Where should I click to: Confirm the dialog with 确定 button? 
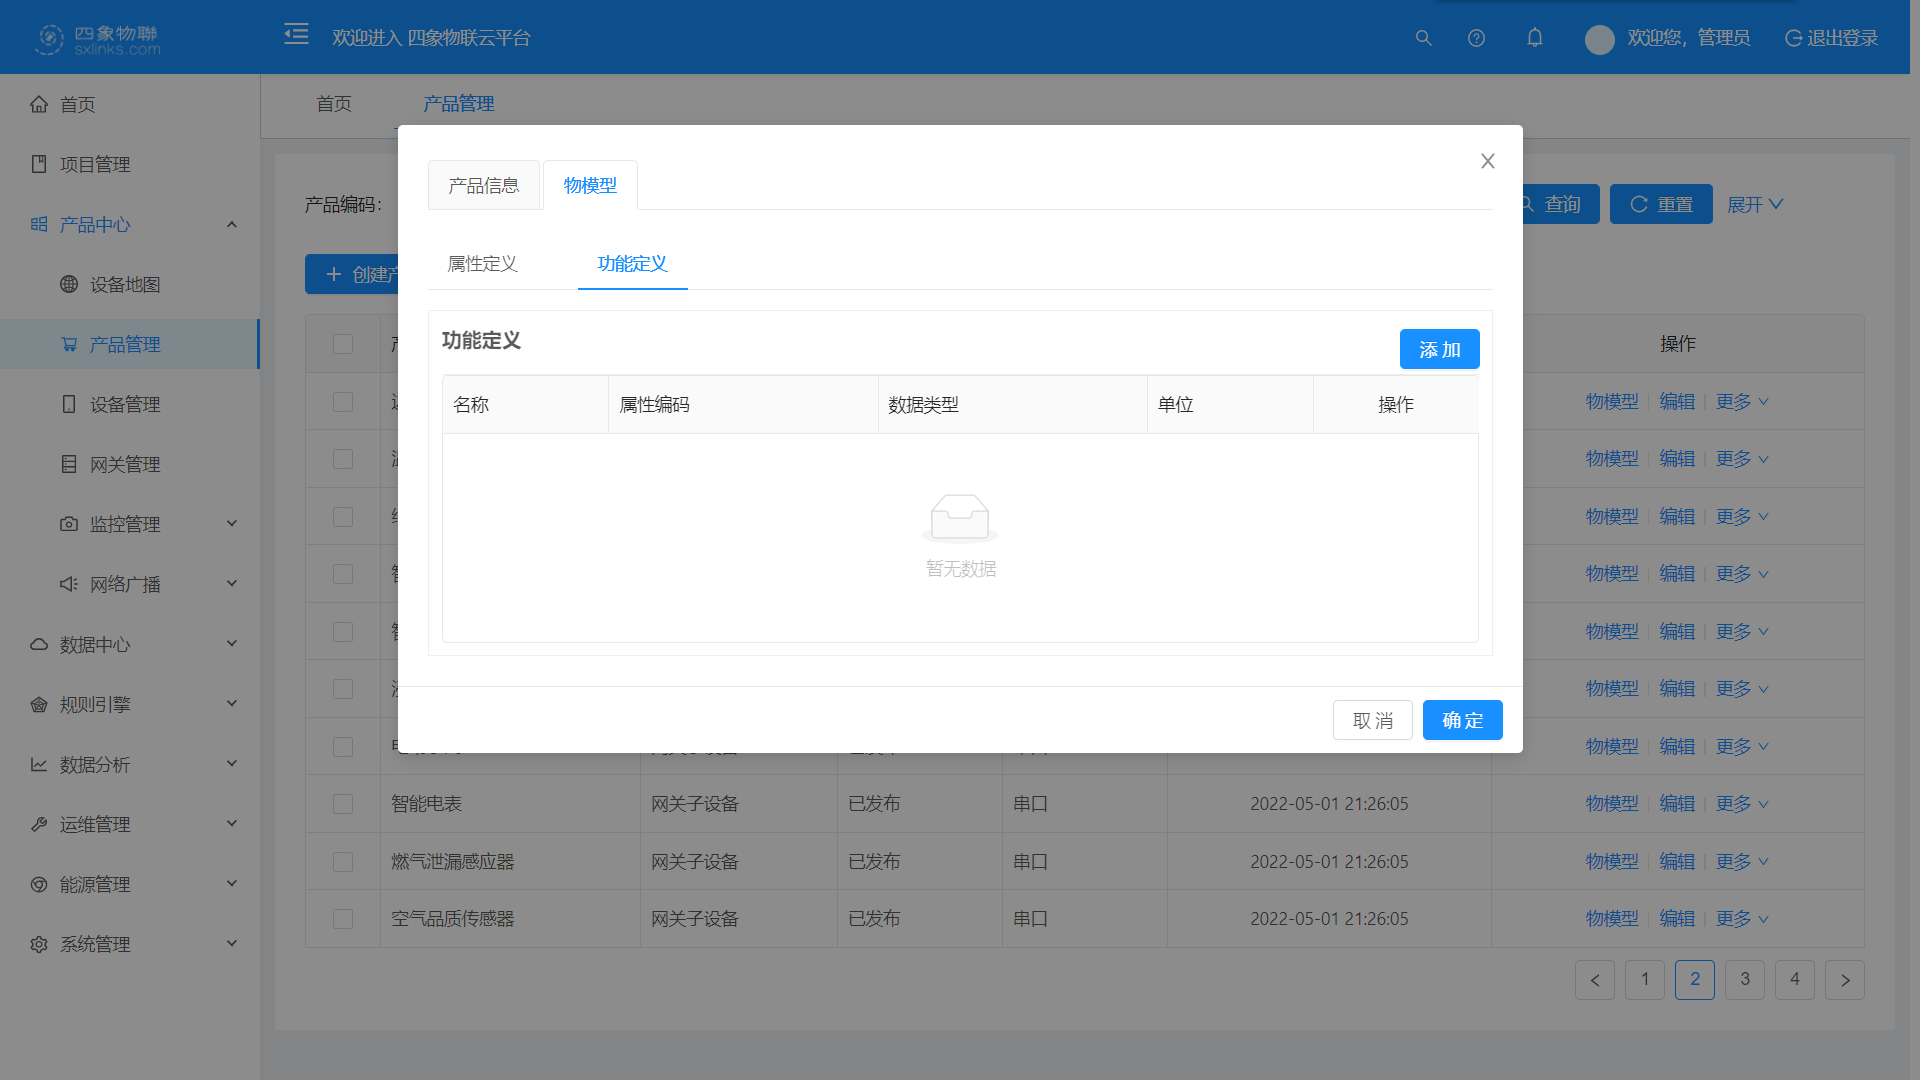(1462, 720)
